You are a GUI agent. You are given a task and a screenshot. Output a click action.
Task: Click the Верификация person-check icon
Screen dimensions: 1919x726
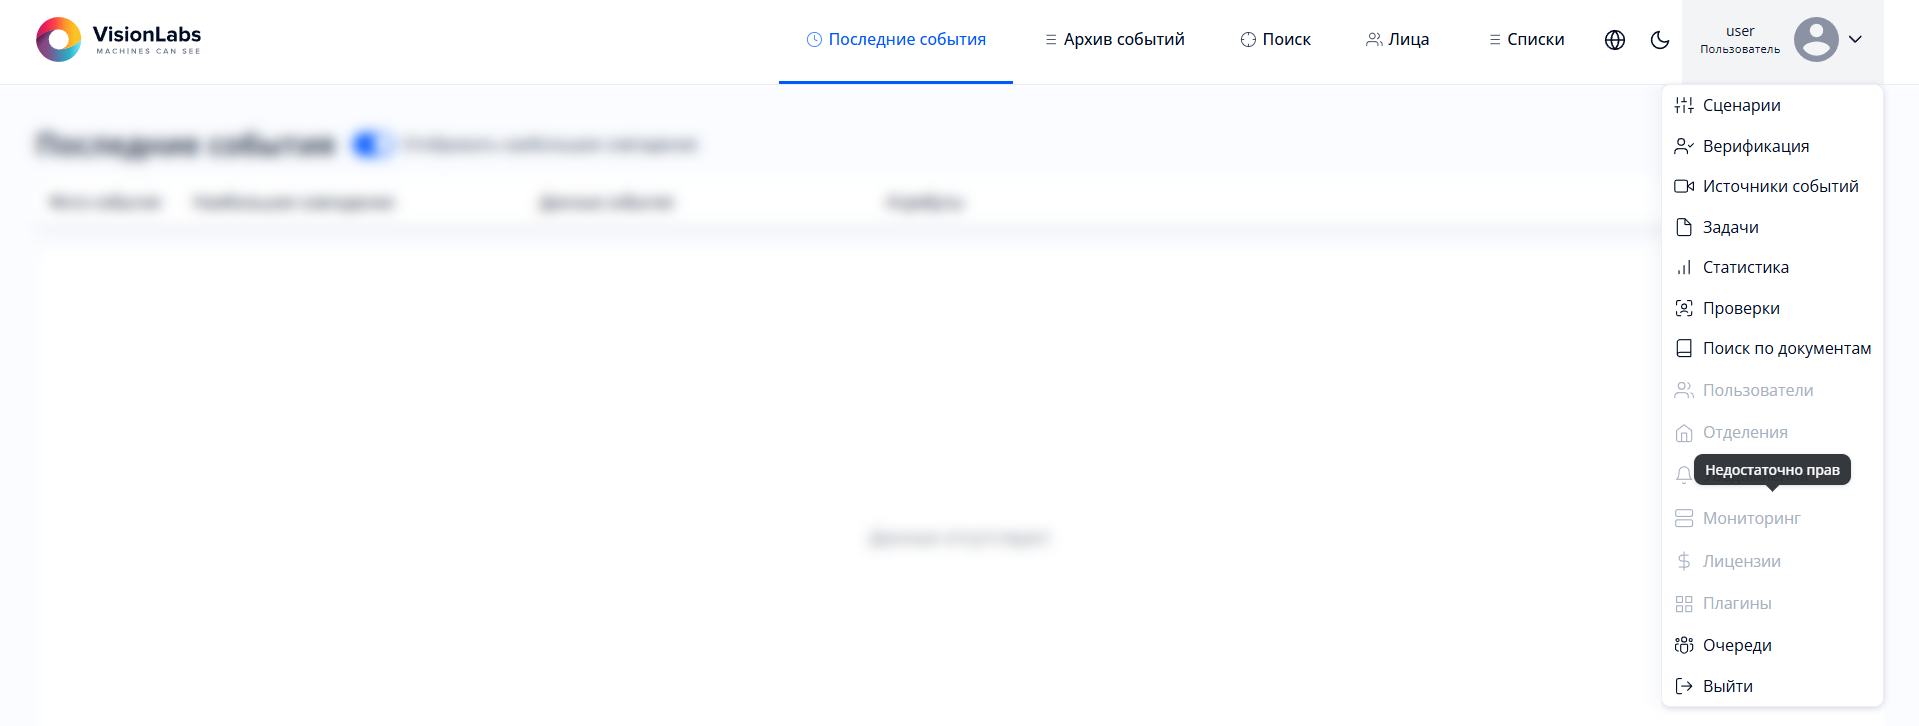(1684, 146)
